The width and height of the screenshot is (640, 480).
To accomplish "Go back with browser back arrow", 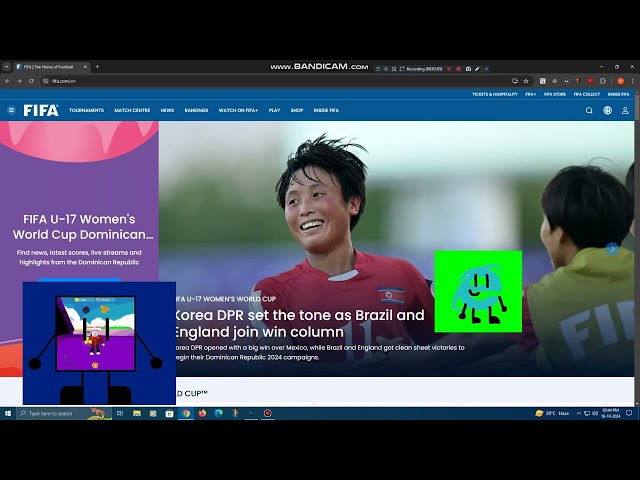I will click(x=7, y=81).
